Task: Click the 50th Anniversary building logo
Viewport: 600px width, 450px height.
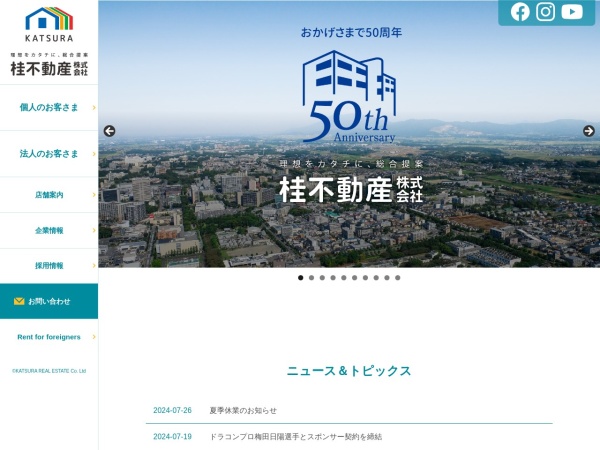Action: [349, 96]
